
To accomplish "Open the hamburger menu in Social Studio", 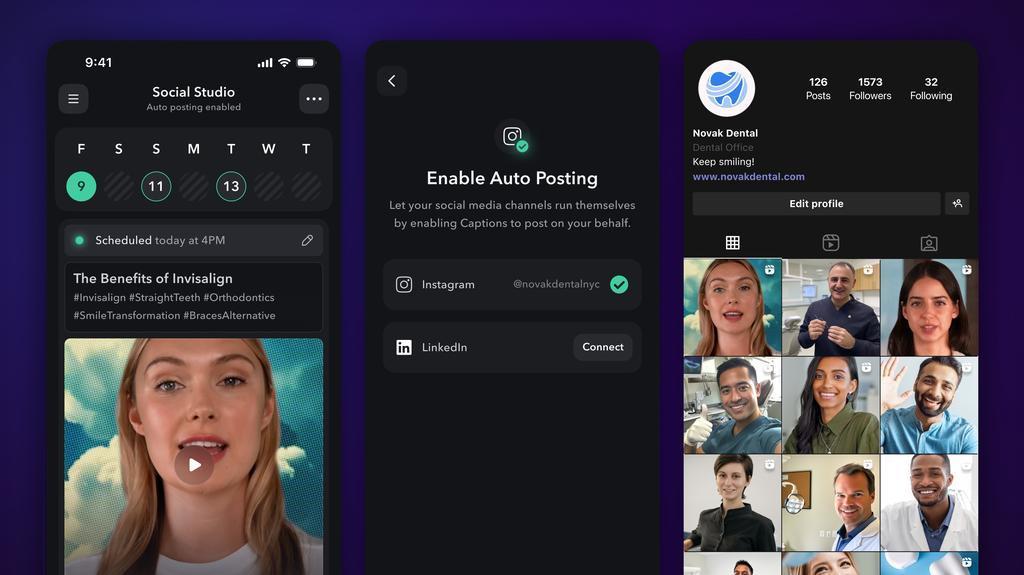I will click(73, 99).
